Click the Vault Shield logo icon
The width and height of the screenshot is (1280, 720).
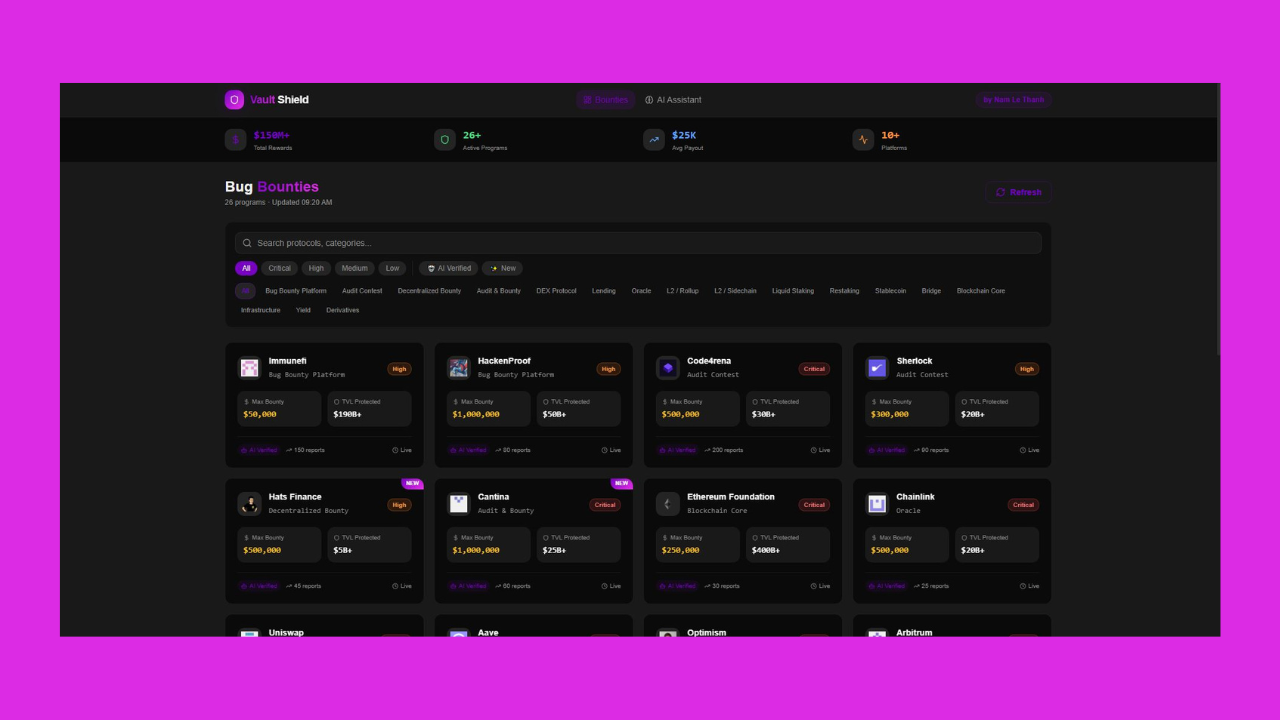235,100
